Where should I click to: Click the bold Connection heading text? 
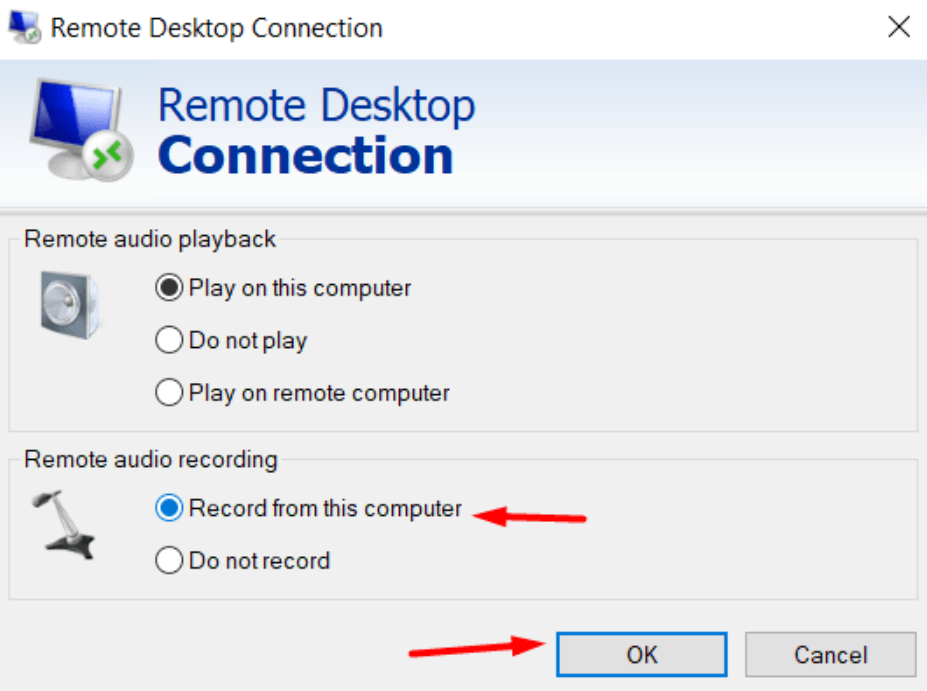pos(305,156)
